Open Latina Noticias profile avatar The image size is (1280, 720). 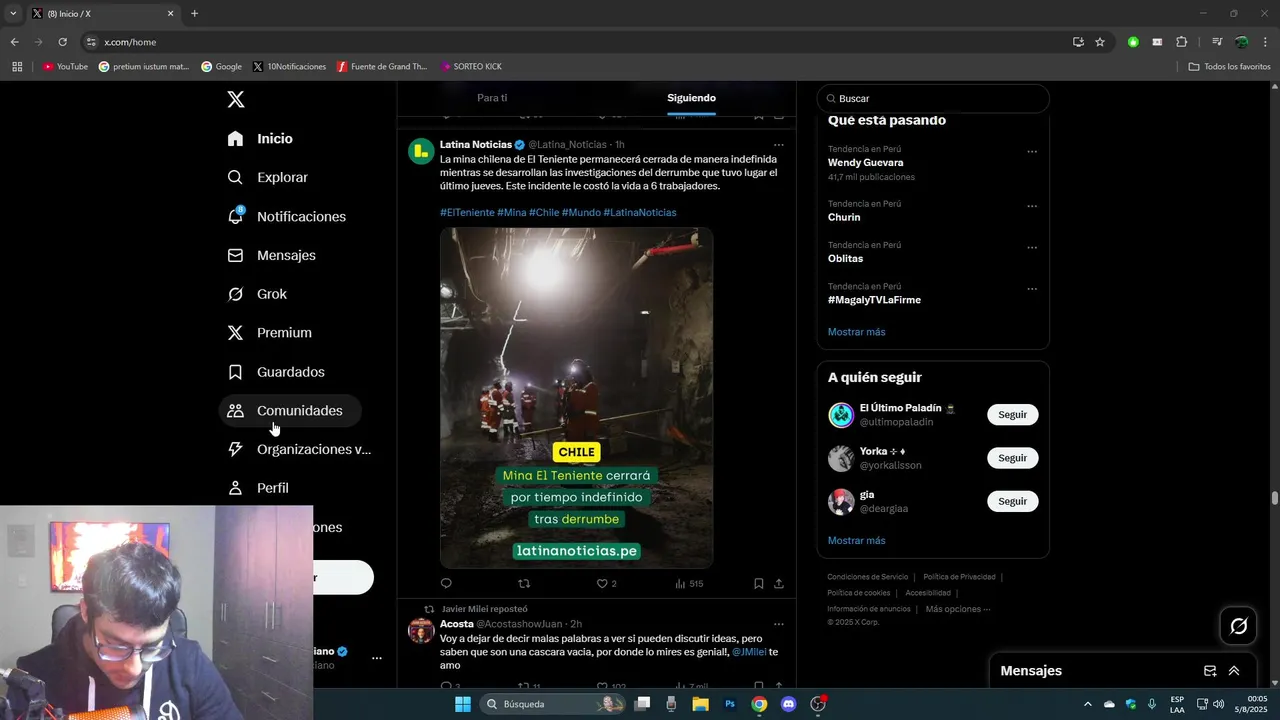(x=421, y=151)
